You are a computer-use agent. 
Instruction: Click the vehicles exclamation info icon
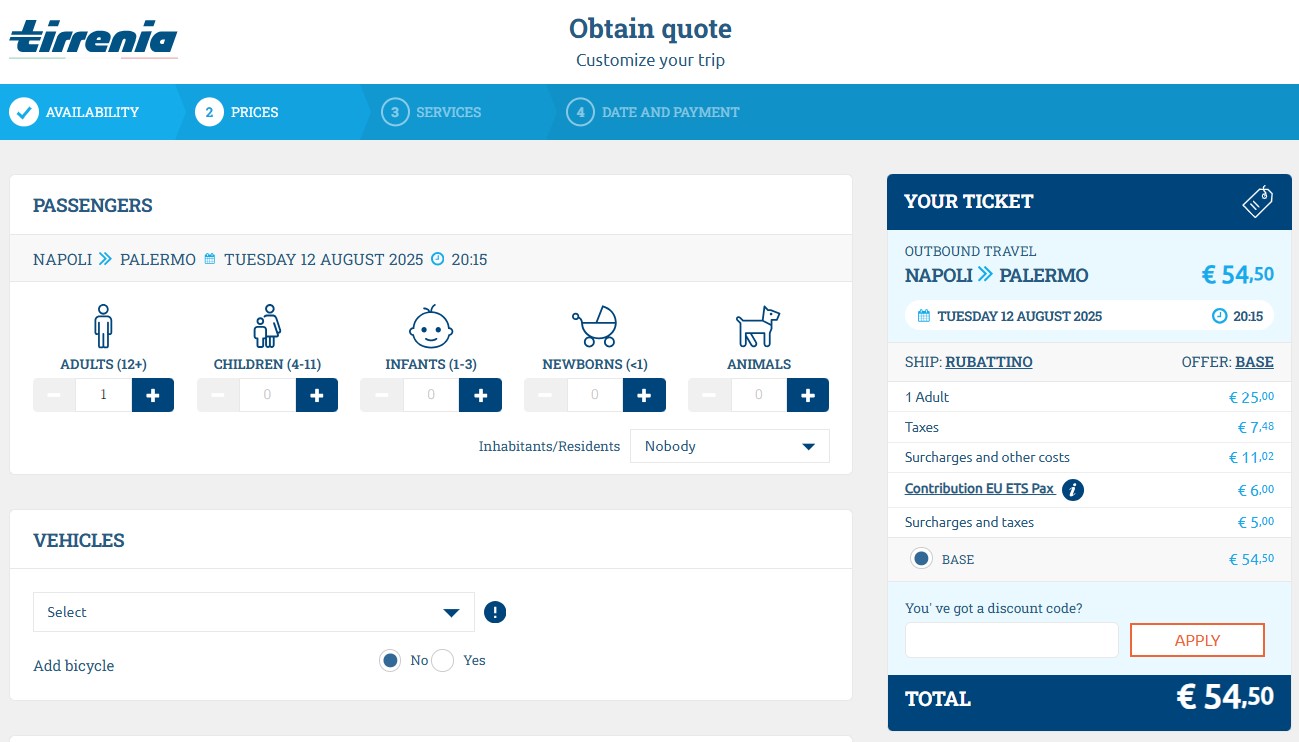tap(495, 612)
